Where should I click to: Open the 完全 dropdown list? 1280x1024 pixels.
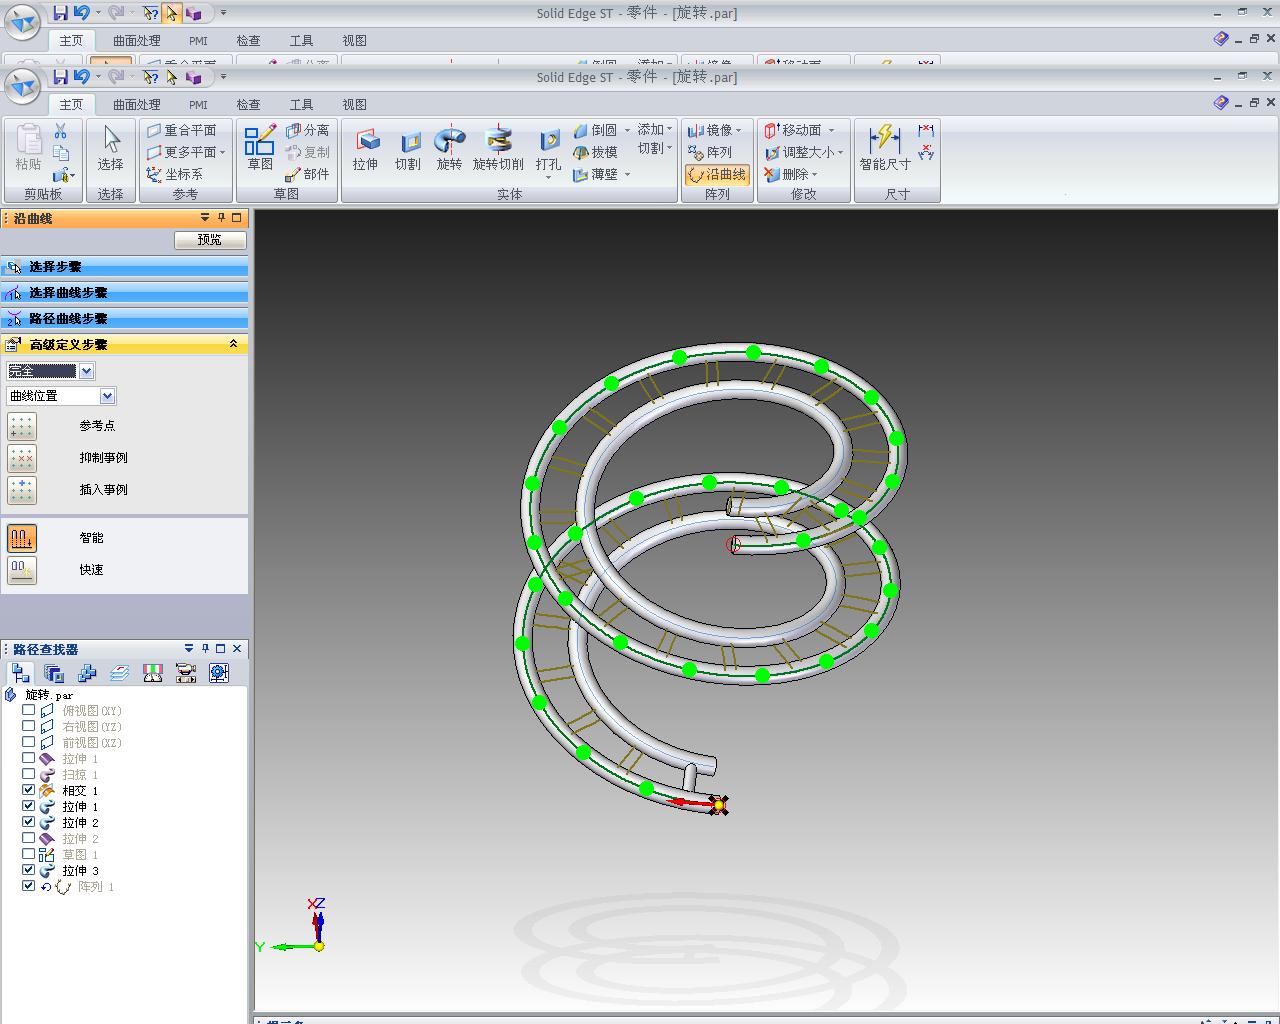[x=87, y=371]
